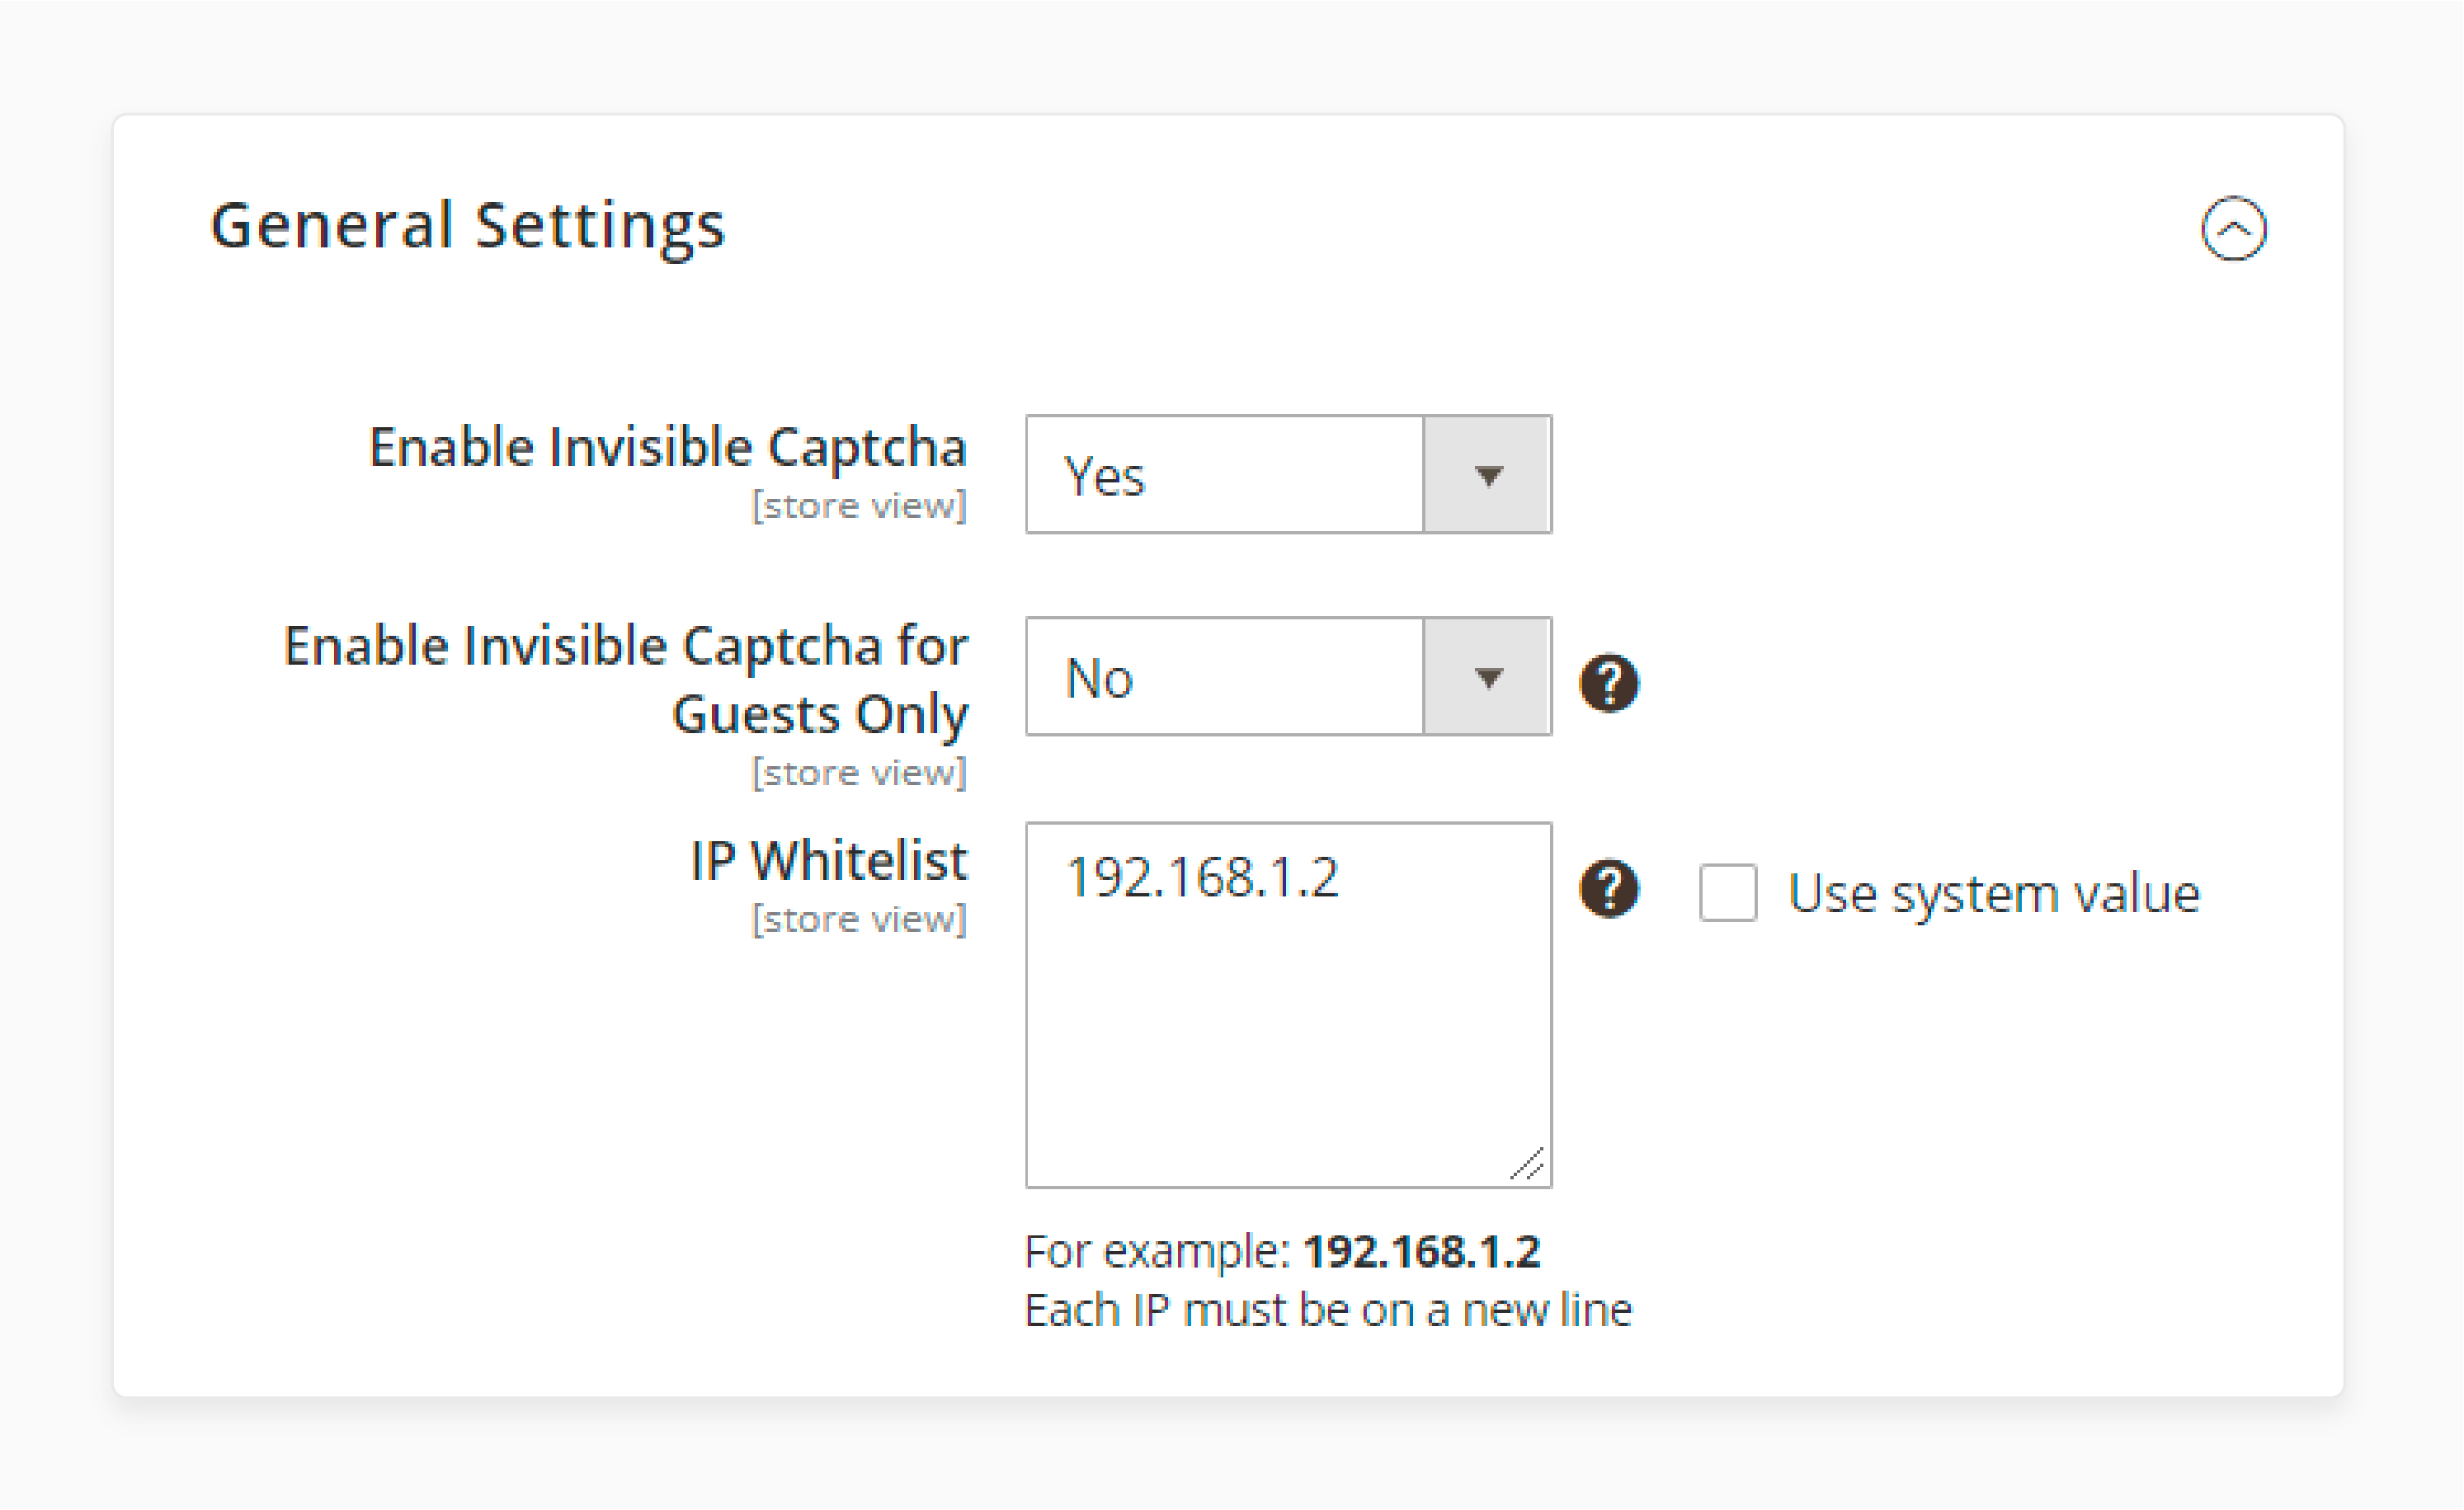This screenshot has height=1510, width=2464.
Task: Click the Enable Invisible Captcha for Guests Only label
Action: pyautogui.click(x=626, y=680)
